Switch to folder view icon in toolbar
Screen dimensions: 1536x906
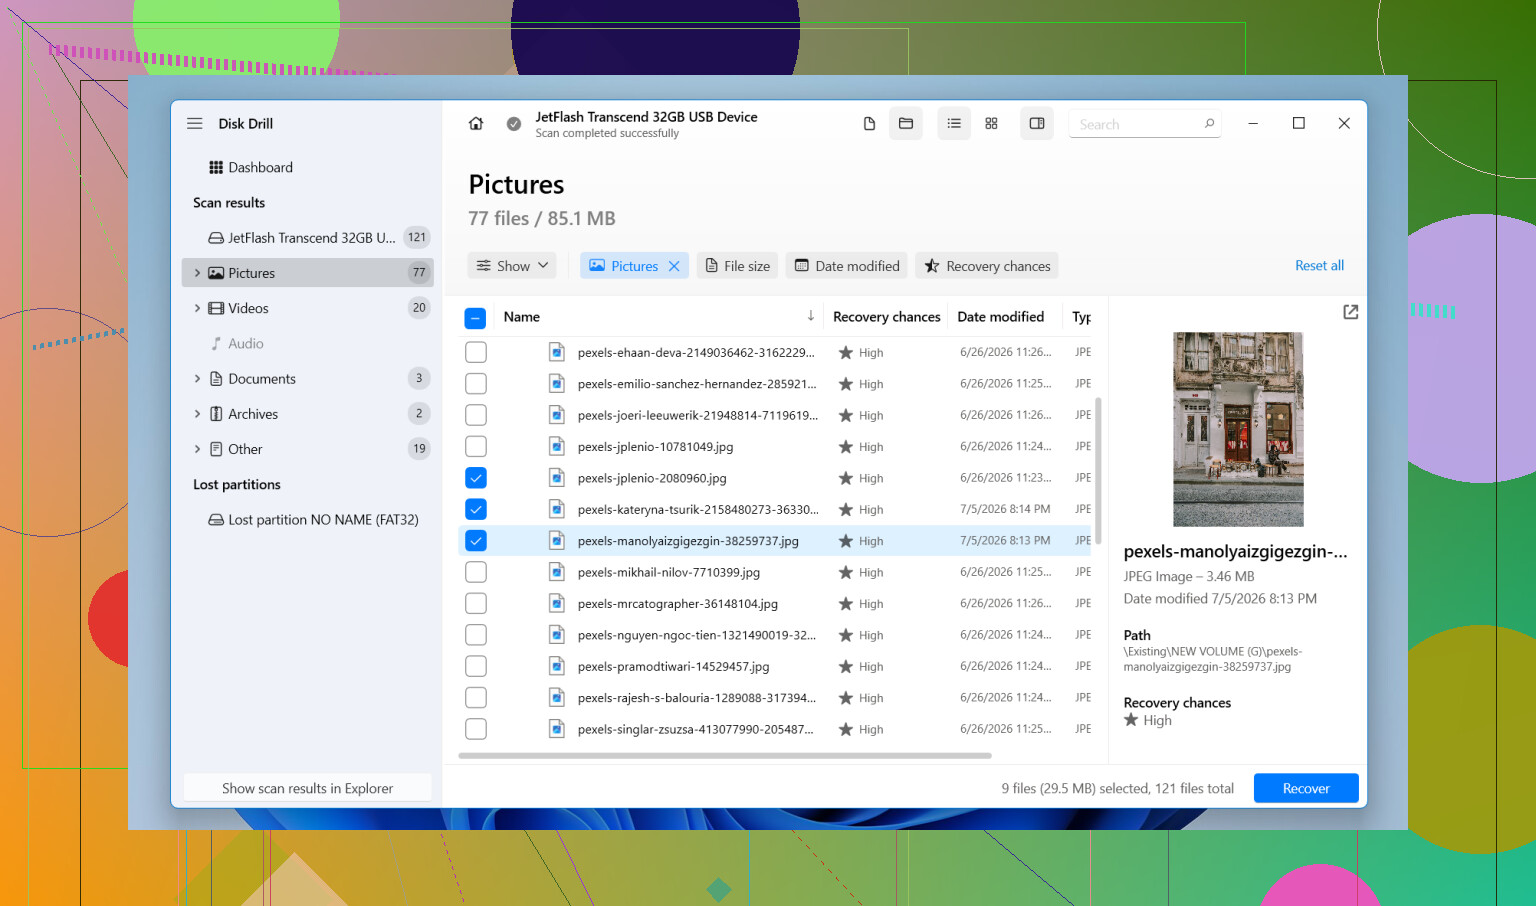(x=906, y=124)
